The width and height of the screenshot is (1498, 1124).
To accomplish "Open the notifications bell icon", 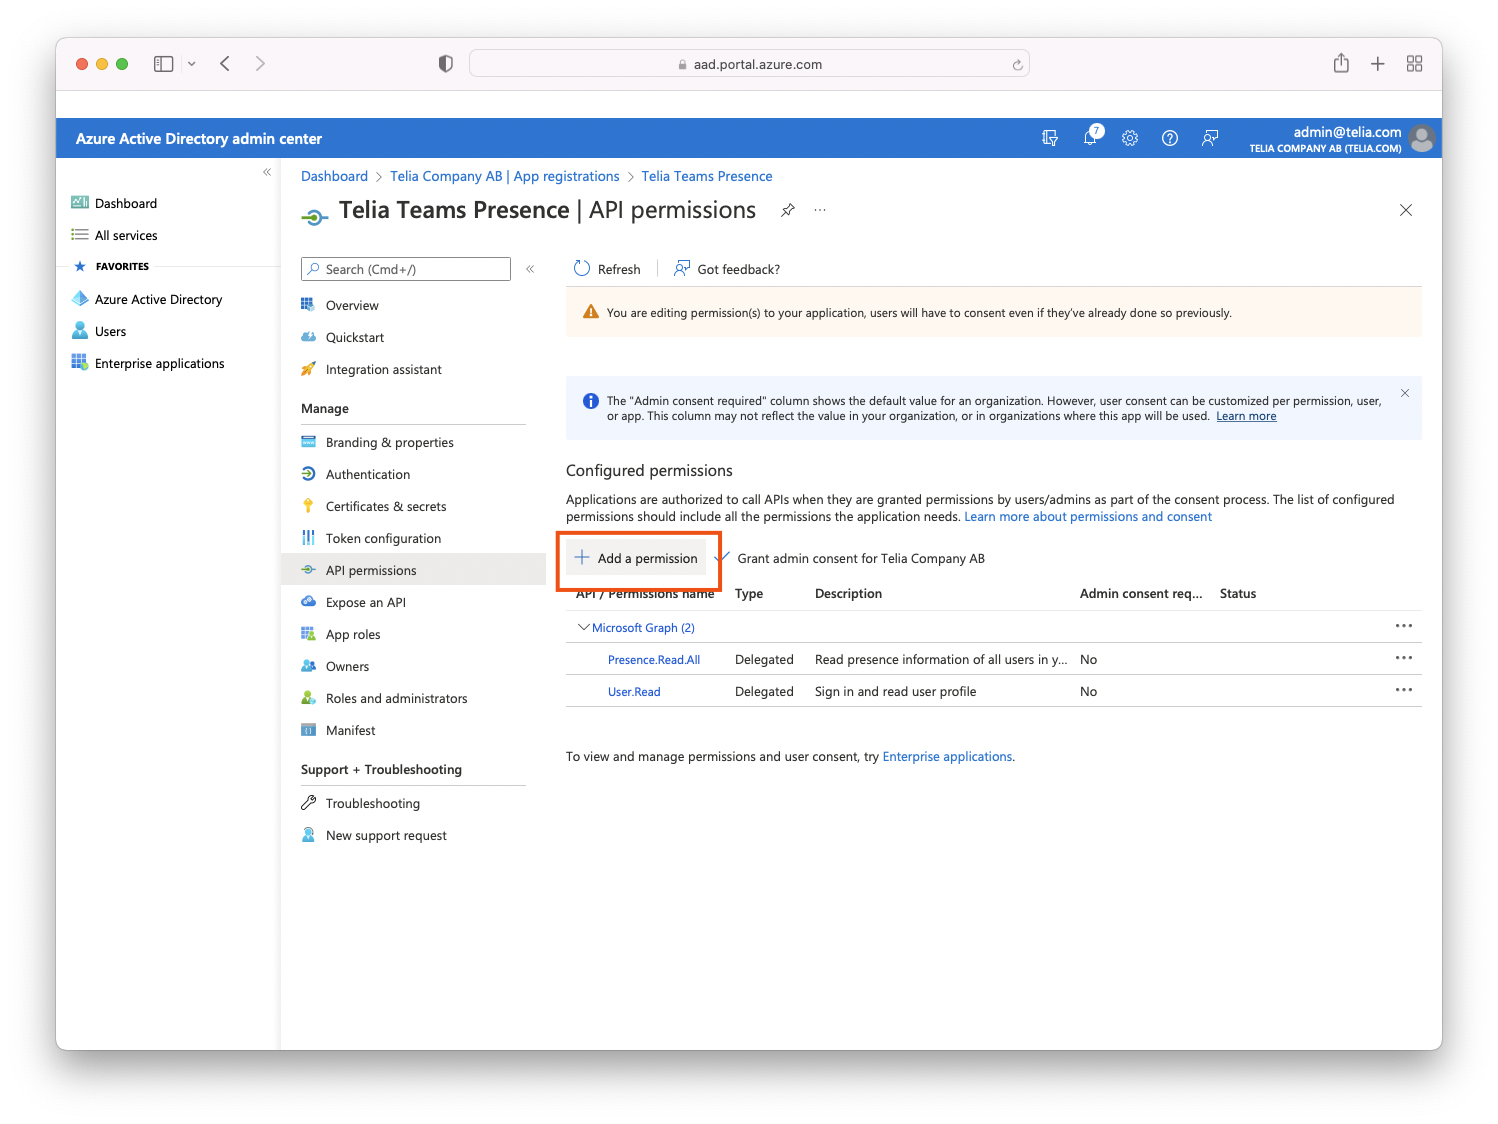I will click(x=1090, y=138).
